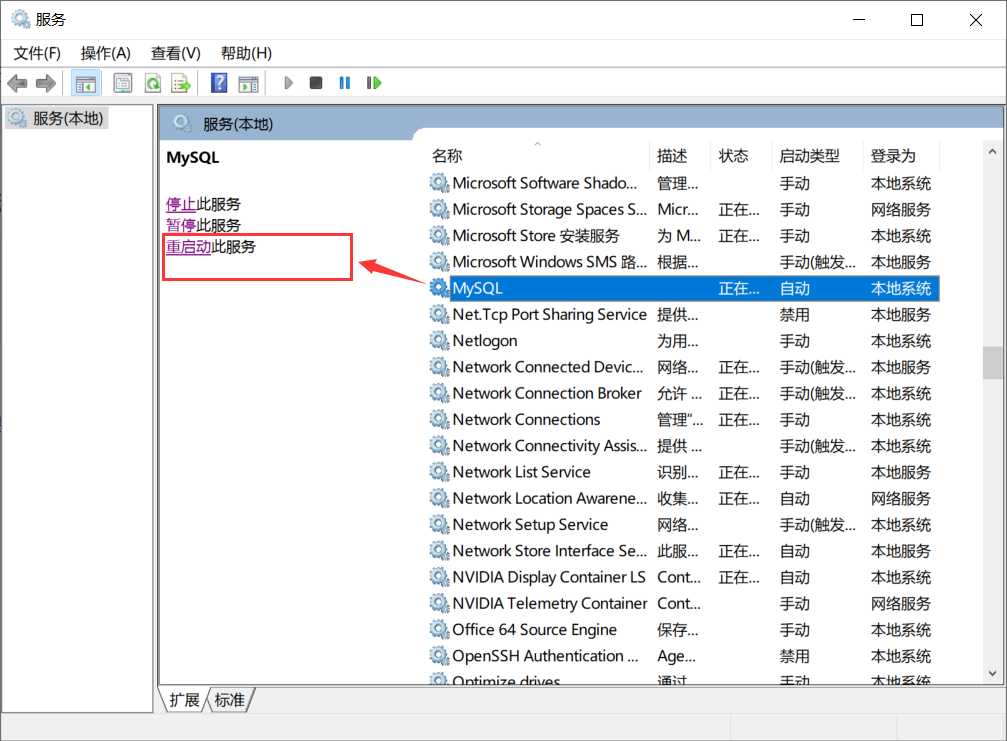Open the 帮助(H) menu

tap(246, 53)
